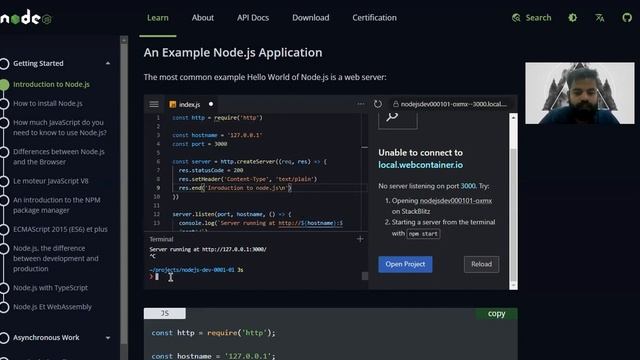Open An introduction to the NPM package manager
640x360 pixels.
tap(57, 205)
